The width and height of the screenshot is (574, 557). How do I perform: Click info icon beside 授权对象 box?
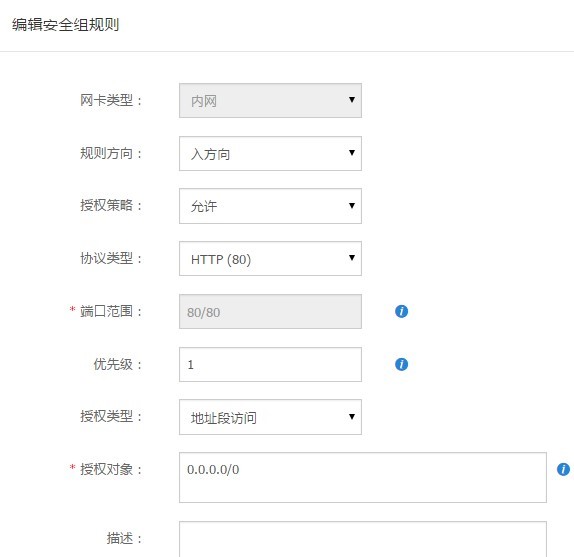[563, 469]
